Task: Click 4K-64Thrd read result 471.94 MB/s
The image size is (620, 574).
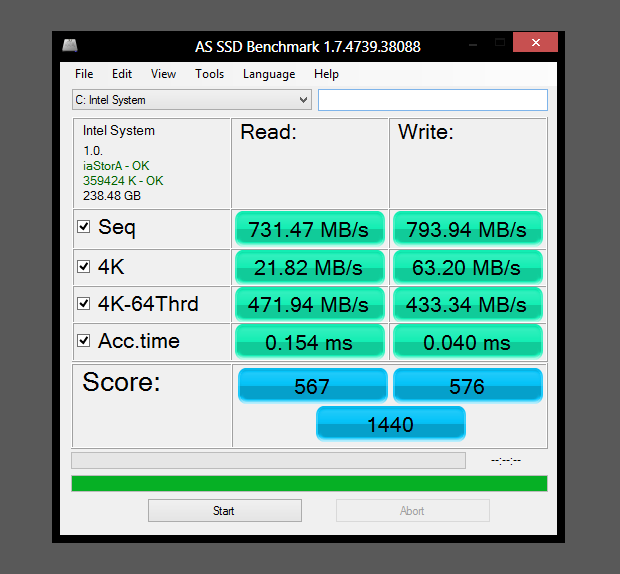Action: click(x=310, y=304)
